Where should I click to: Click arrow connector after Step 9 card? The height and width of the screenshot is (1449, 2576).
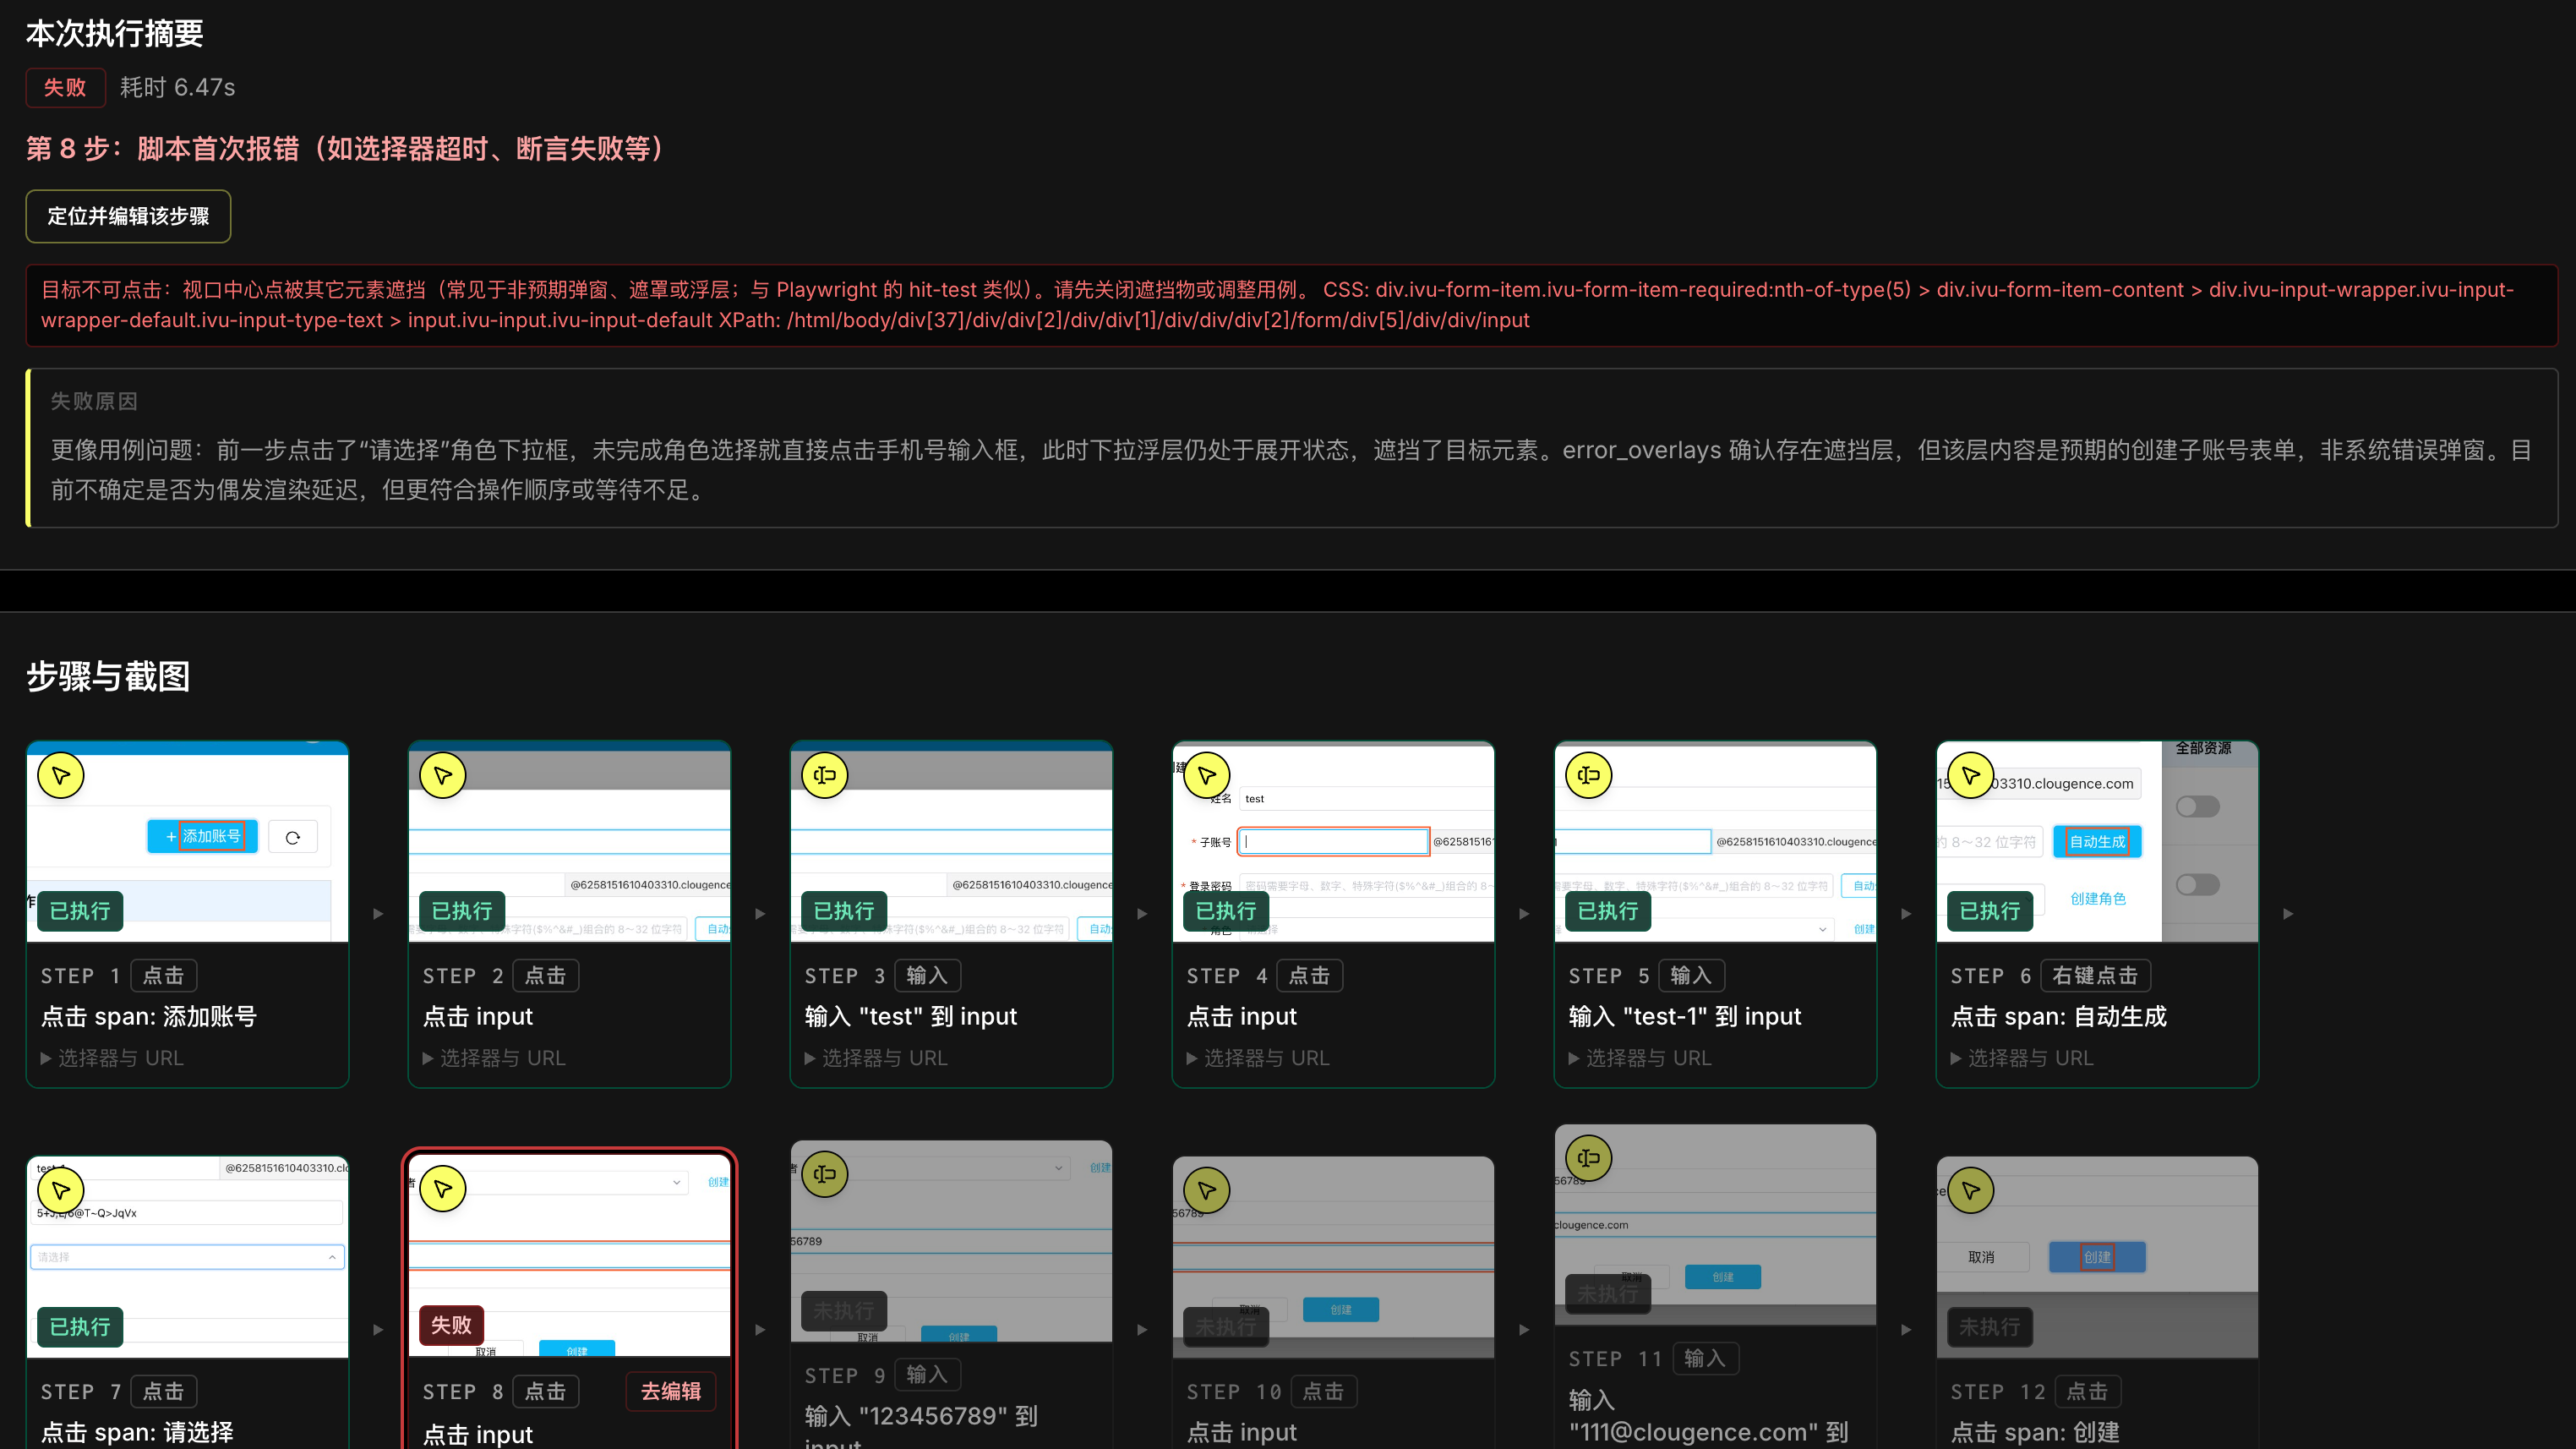[x=1142, y=1330]
